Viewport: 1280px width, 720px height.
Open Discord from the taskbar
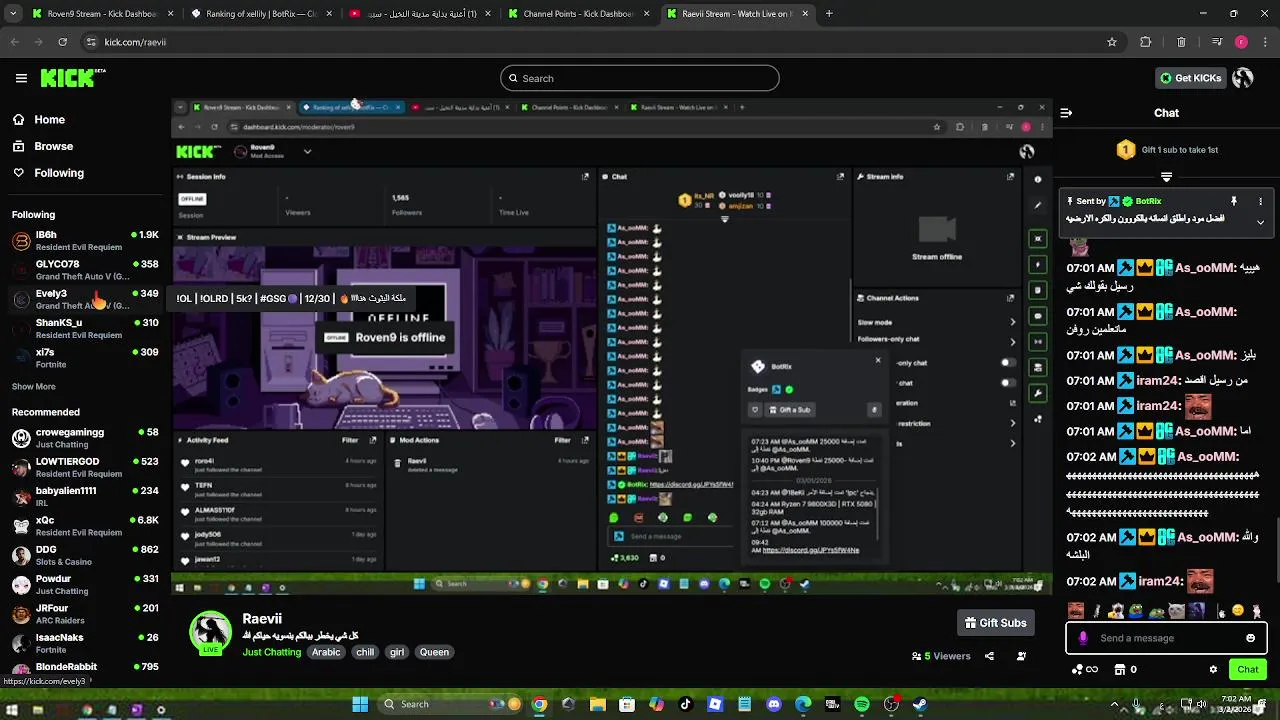[x=774, y=704]
